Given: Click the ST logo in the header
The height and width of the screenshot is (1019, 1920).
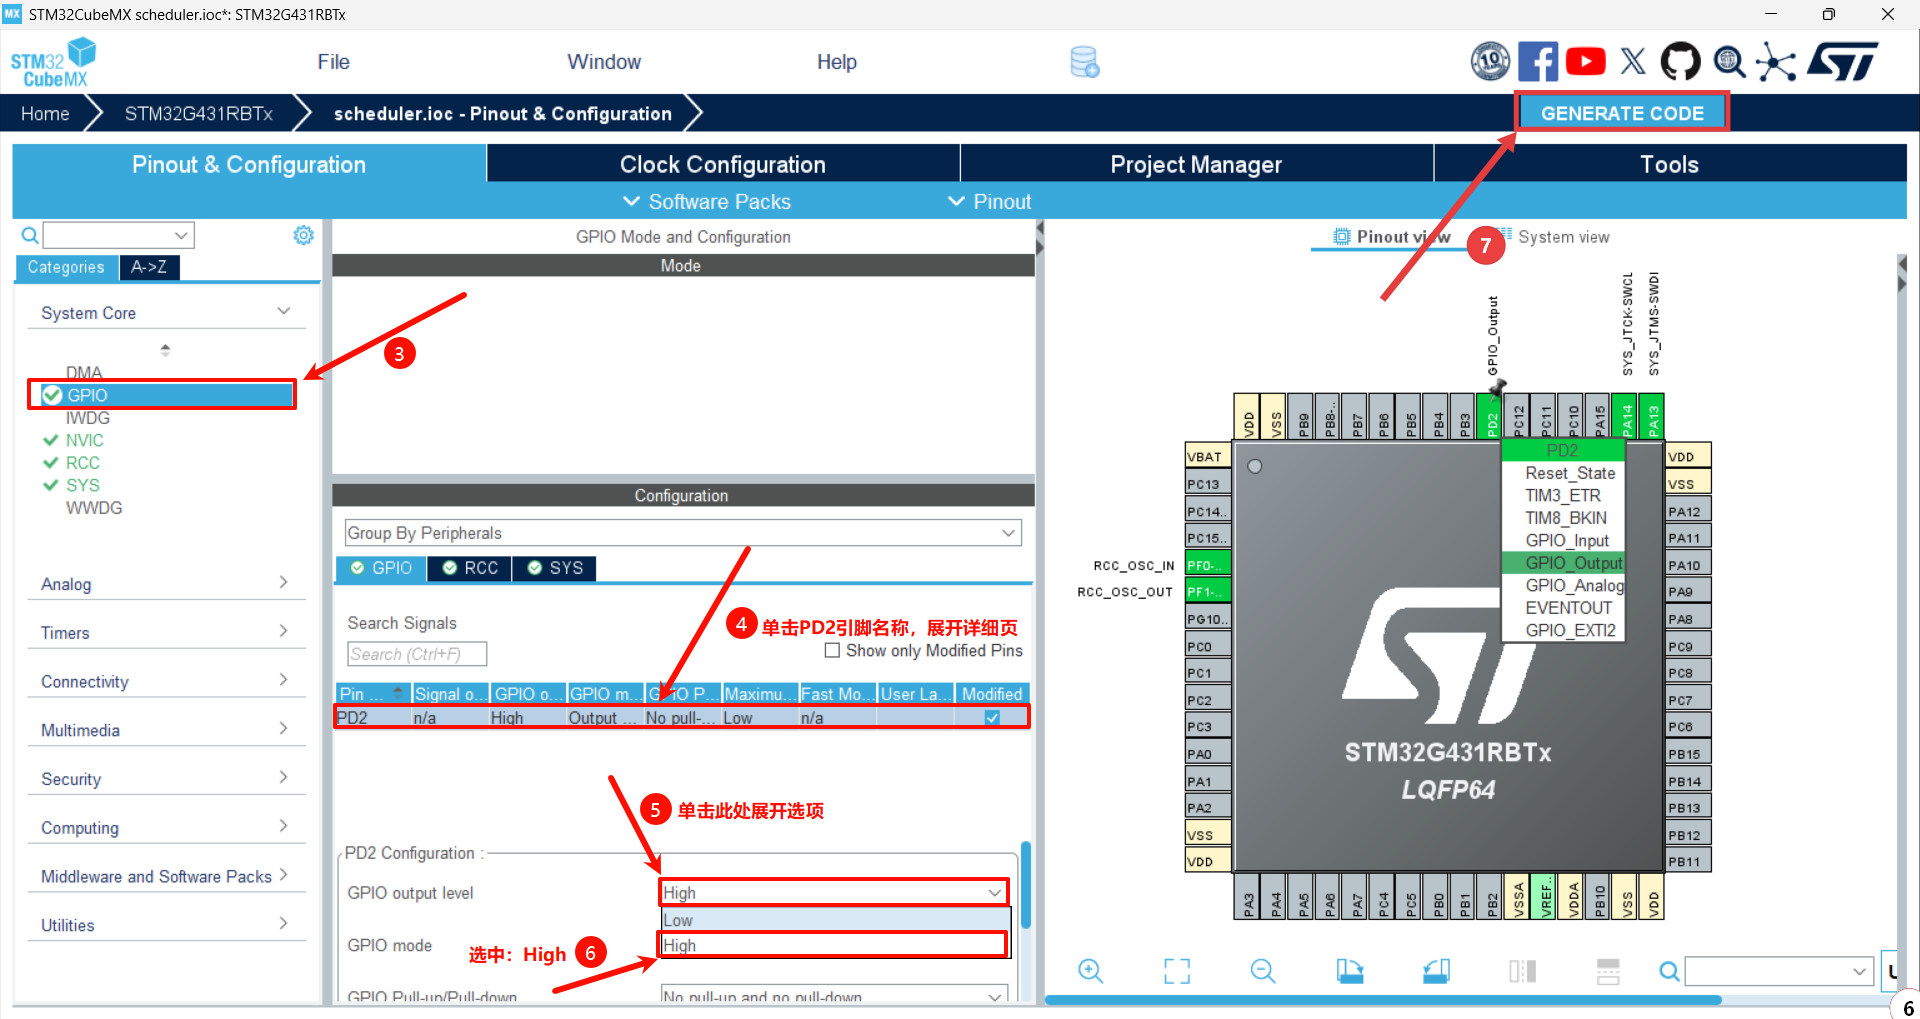Looking at the screenshot, I should (1842, 62).
